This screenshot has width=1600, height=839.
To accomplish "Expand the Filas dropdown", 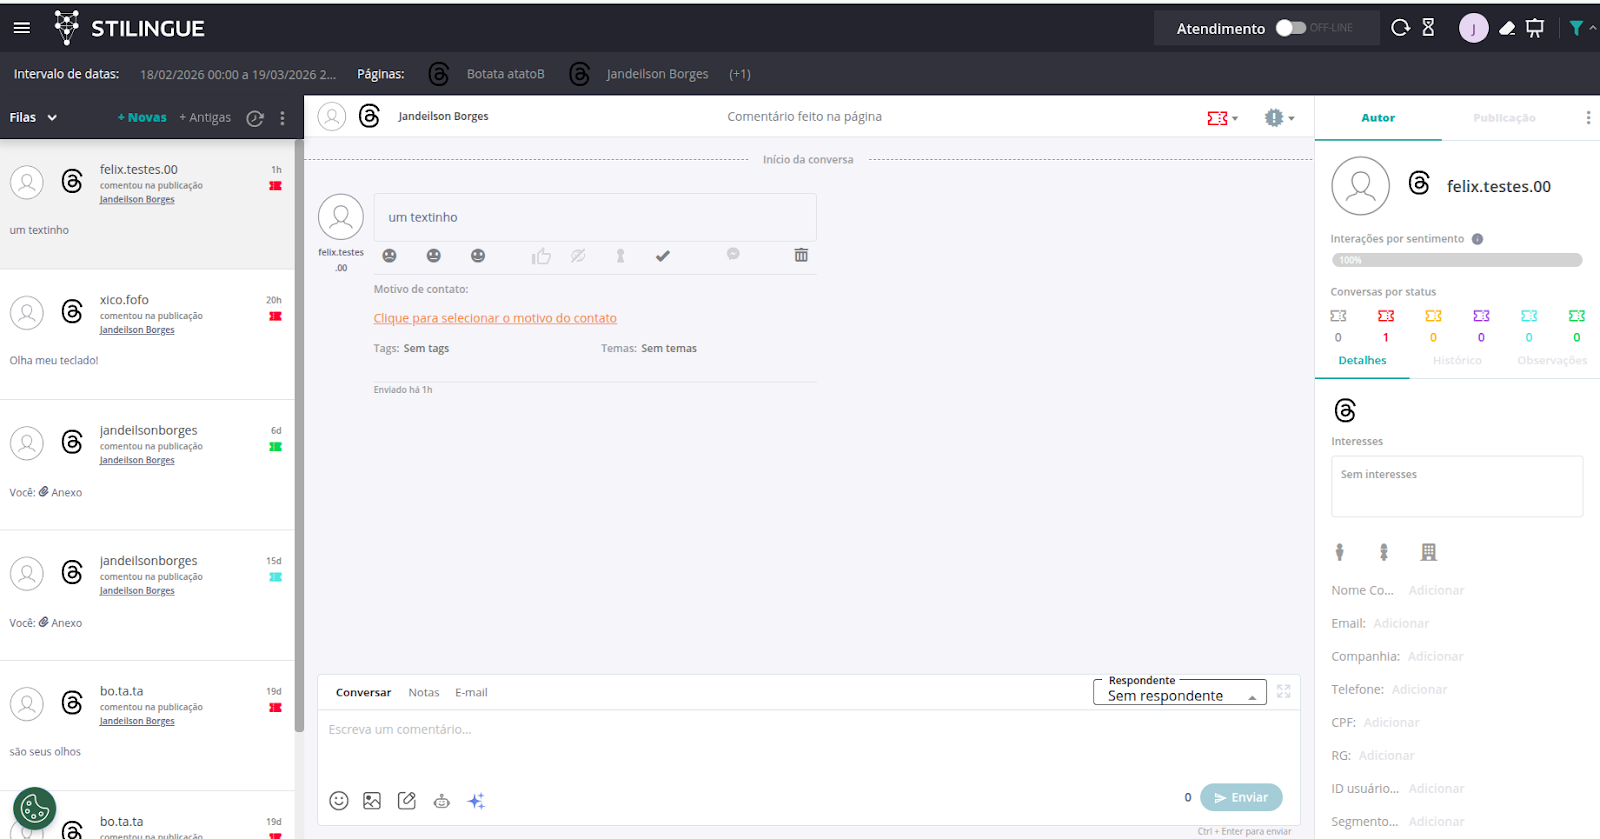I will tap(33, 117).
